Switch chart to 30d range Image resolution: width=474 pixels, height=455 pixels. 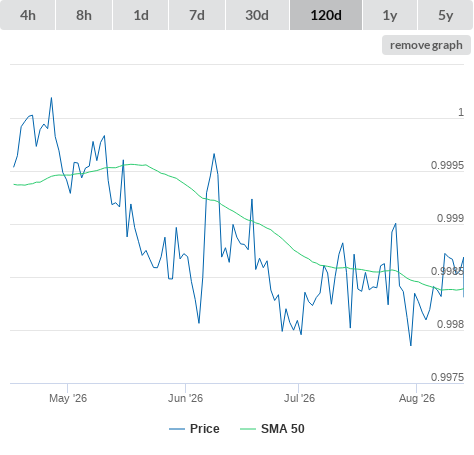(257, 15)
